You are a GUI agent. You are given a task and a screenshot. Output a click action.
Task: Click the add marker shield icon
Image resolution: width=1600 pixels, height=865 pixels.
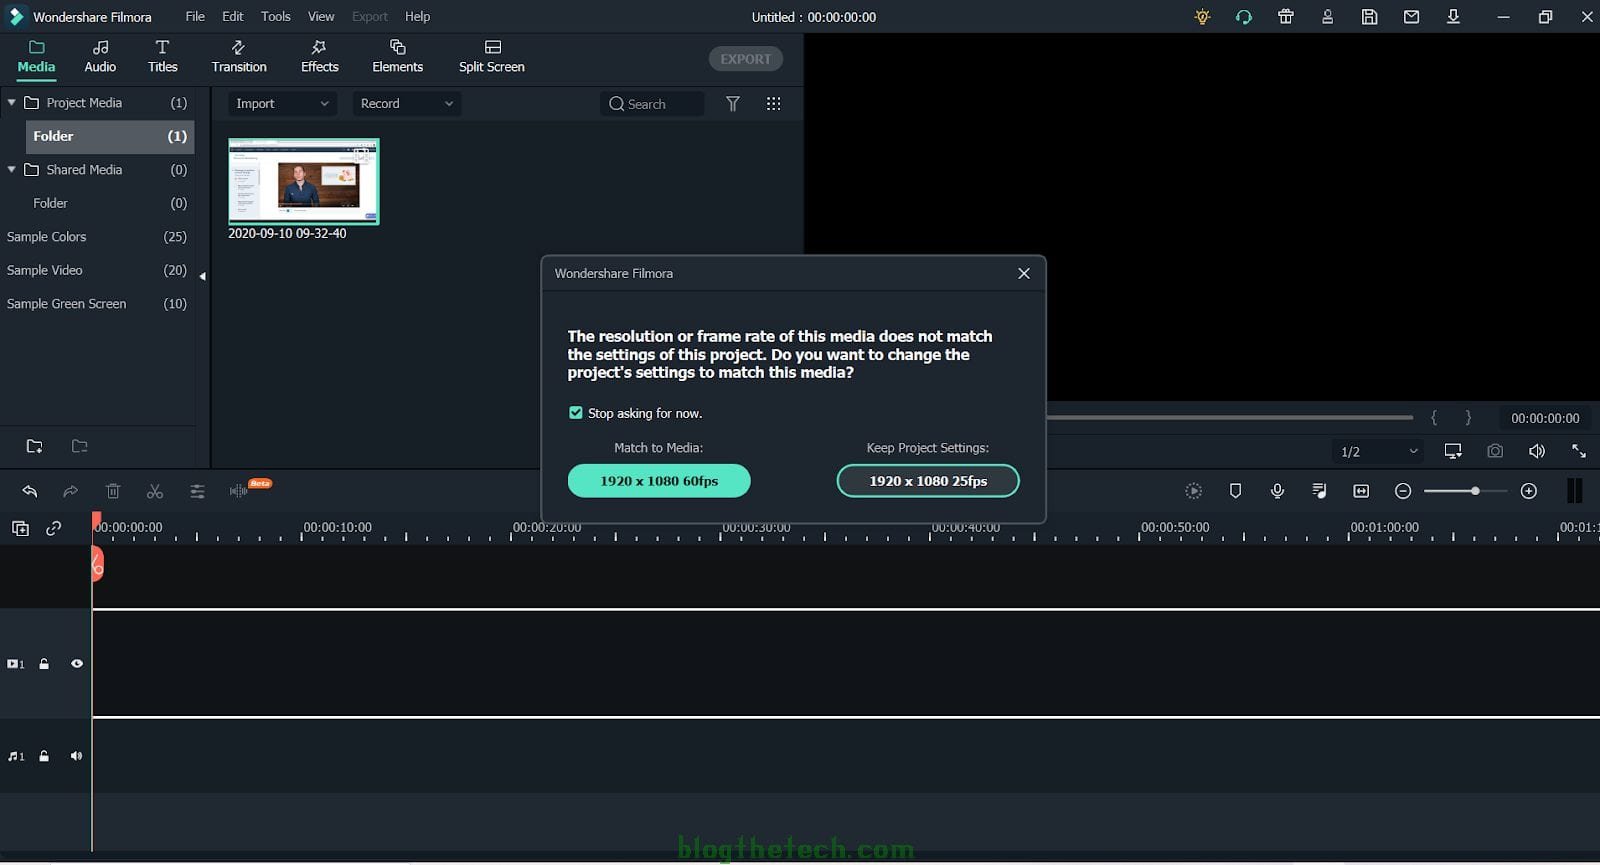click(1235, 491)
